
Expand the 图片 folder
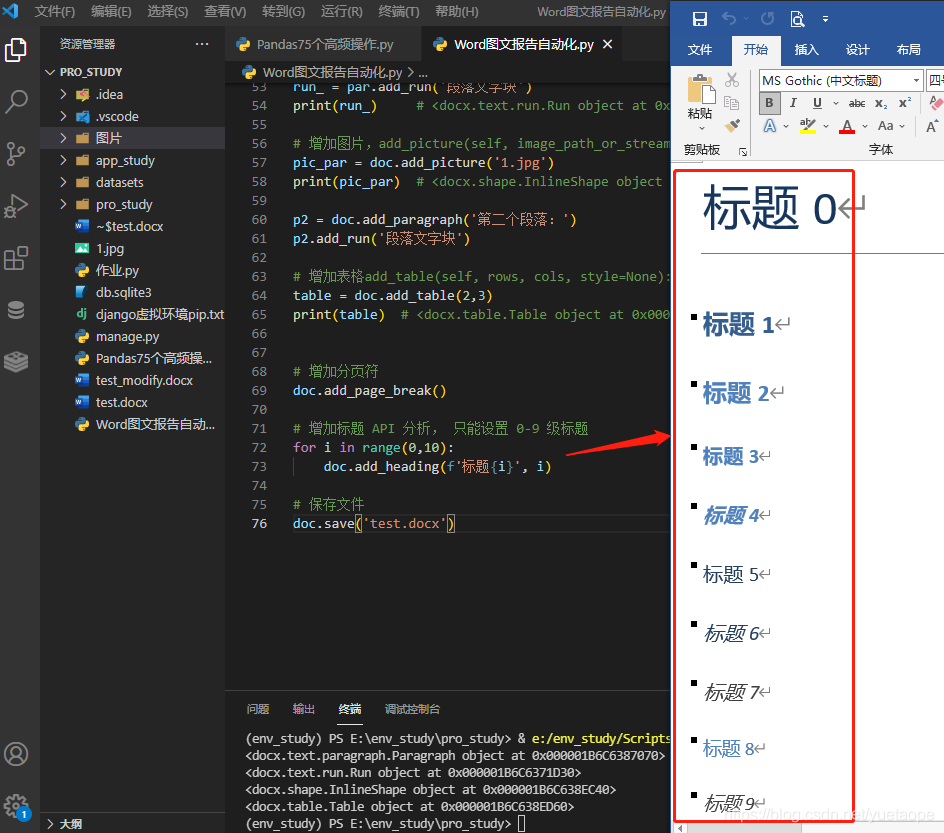(63, 138)
